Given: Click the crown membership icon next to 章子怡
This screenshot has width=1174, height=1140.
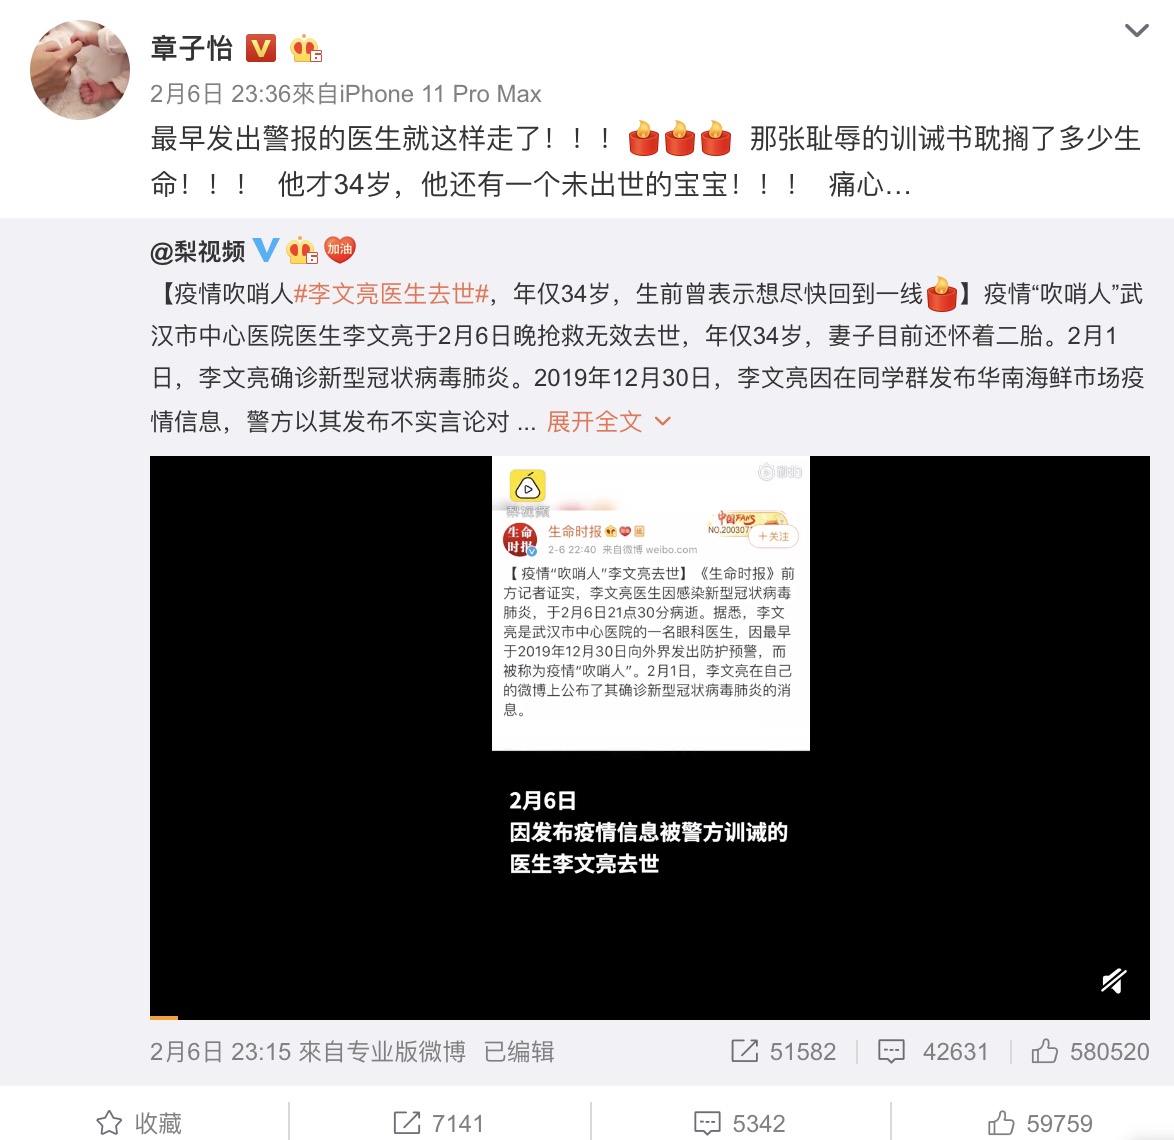Looking at the screenshot, I should 305,49.
